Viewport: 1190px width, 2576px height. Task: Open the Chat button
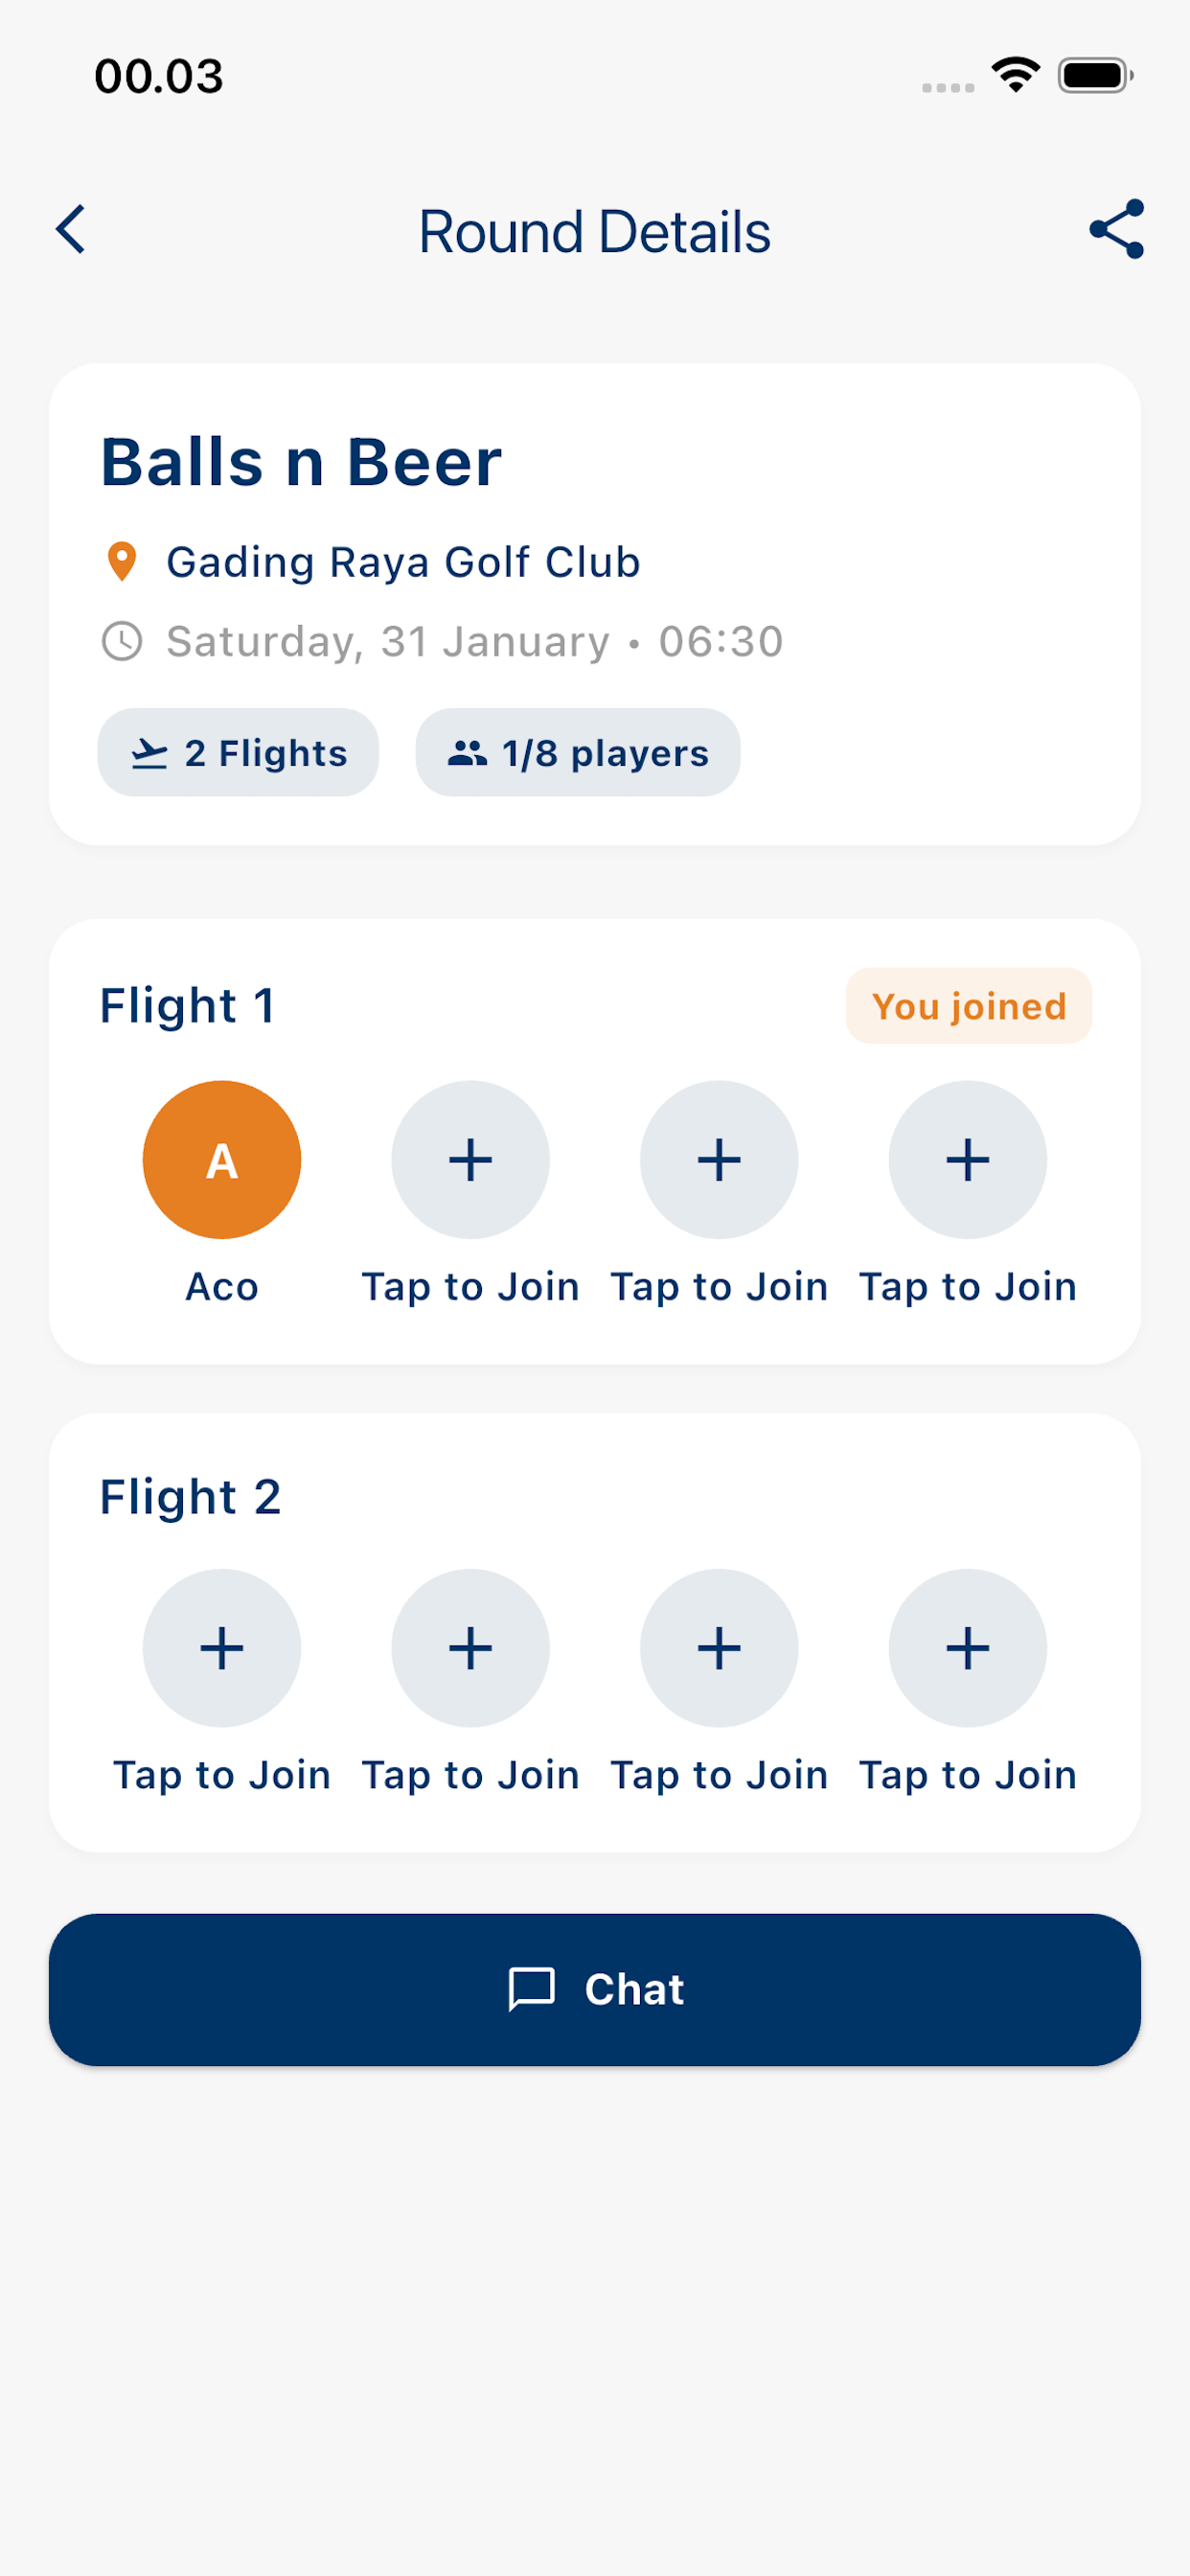(x=595, y=1990)
